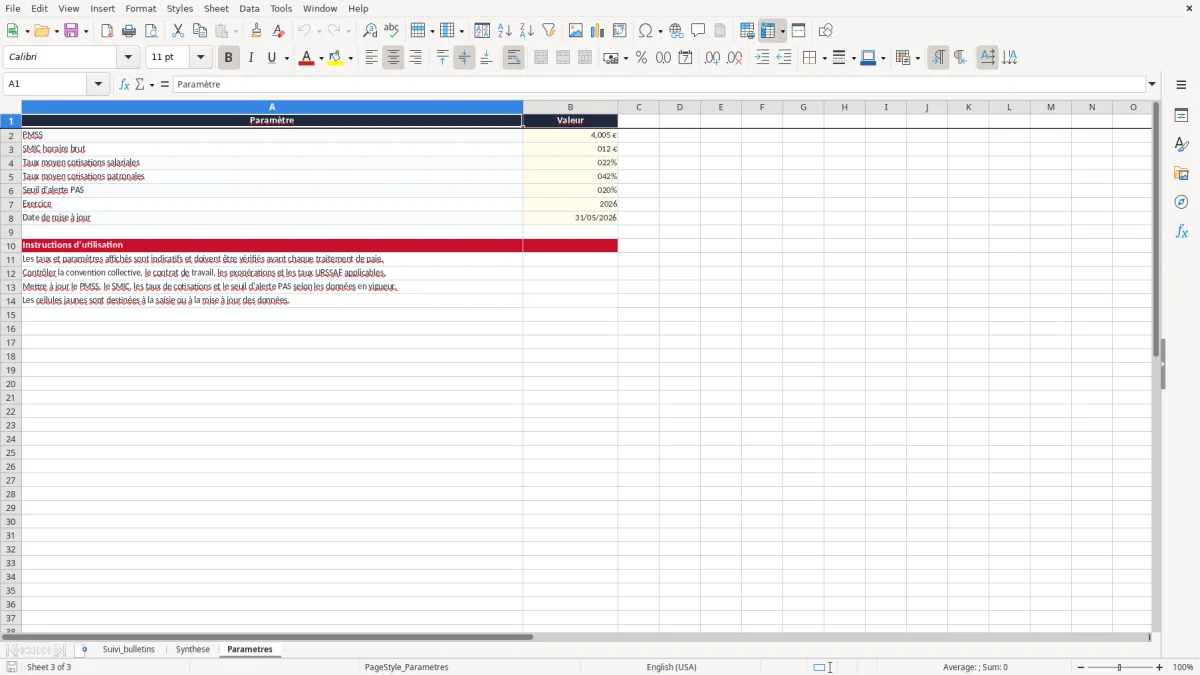Image resolution: width=1200 pixels, height=675 pixels.
Task: Insert a chart via the toolbar icon
Action: point(598,31)
